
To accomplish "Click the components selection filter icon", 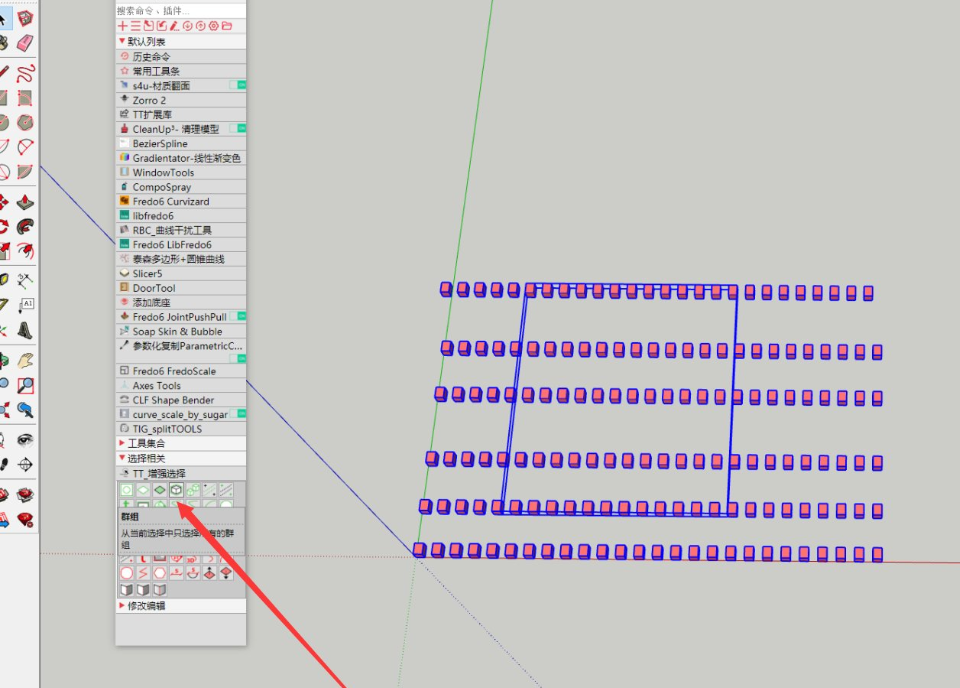I will tap(193, 490).
